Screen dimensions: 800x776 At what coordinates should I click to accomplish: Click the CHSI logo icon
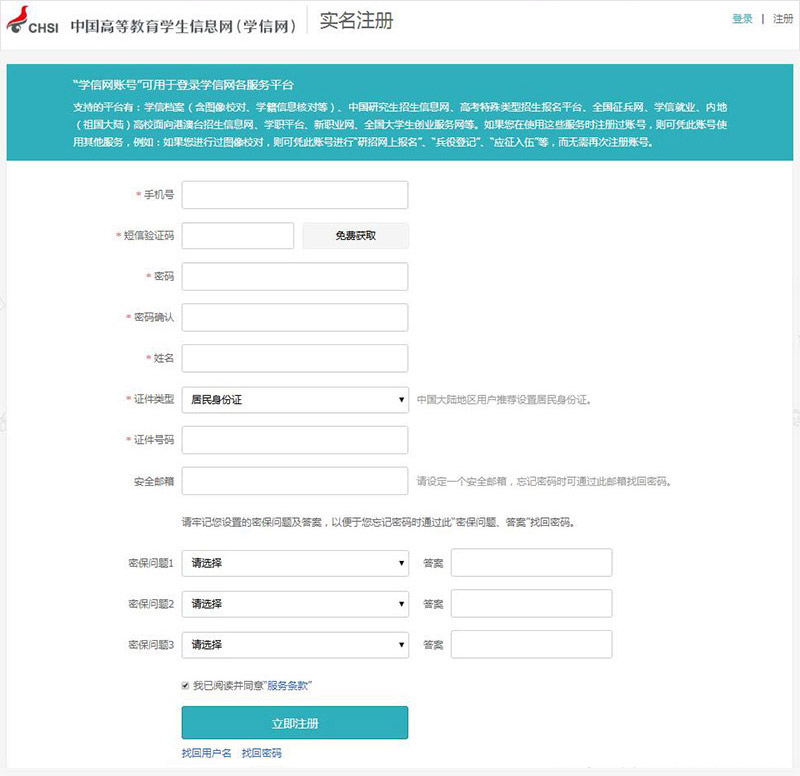pos(32,21)
